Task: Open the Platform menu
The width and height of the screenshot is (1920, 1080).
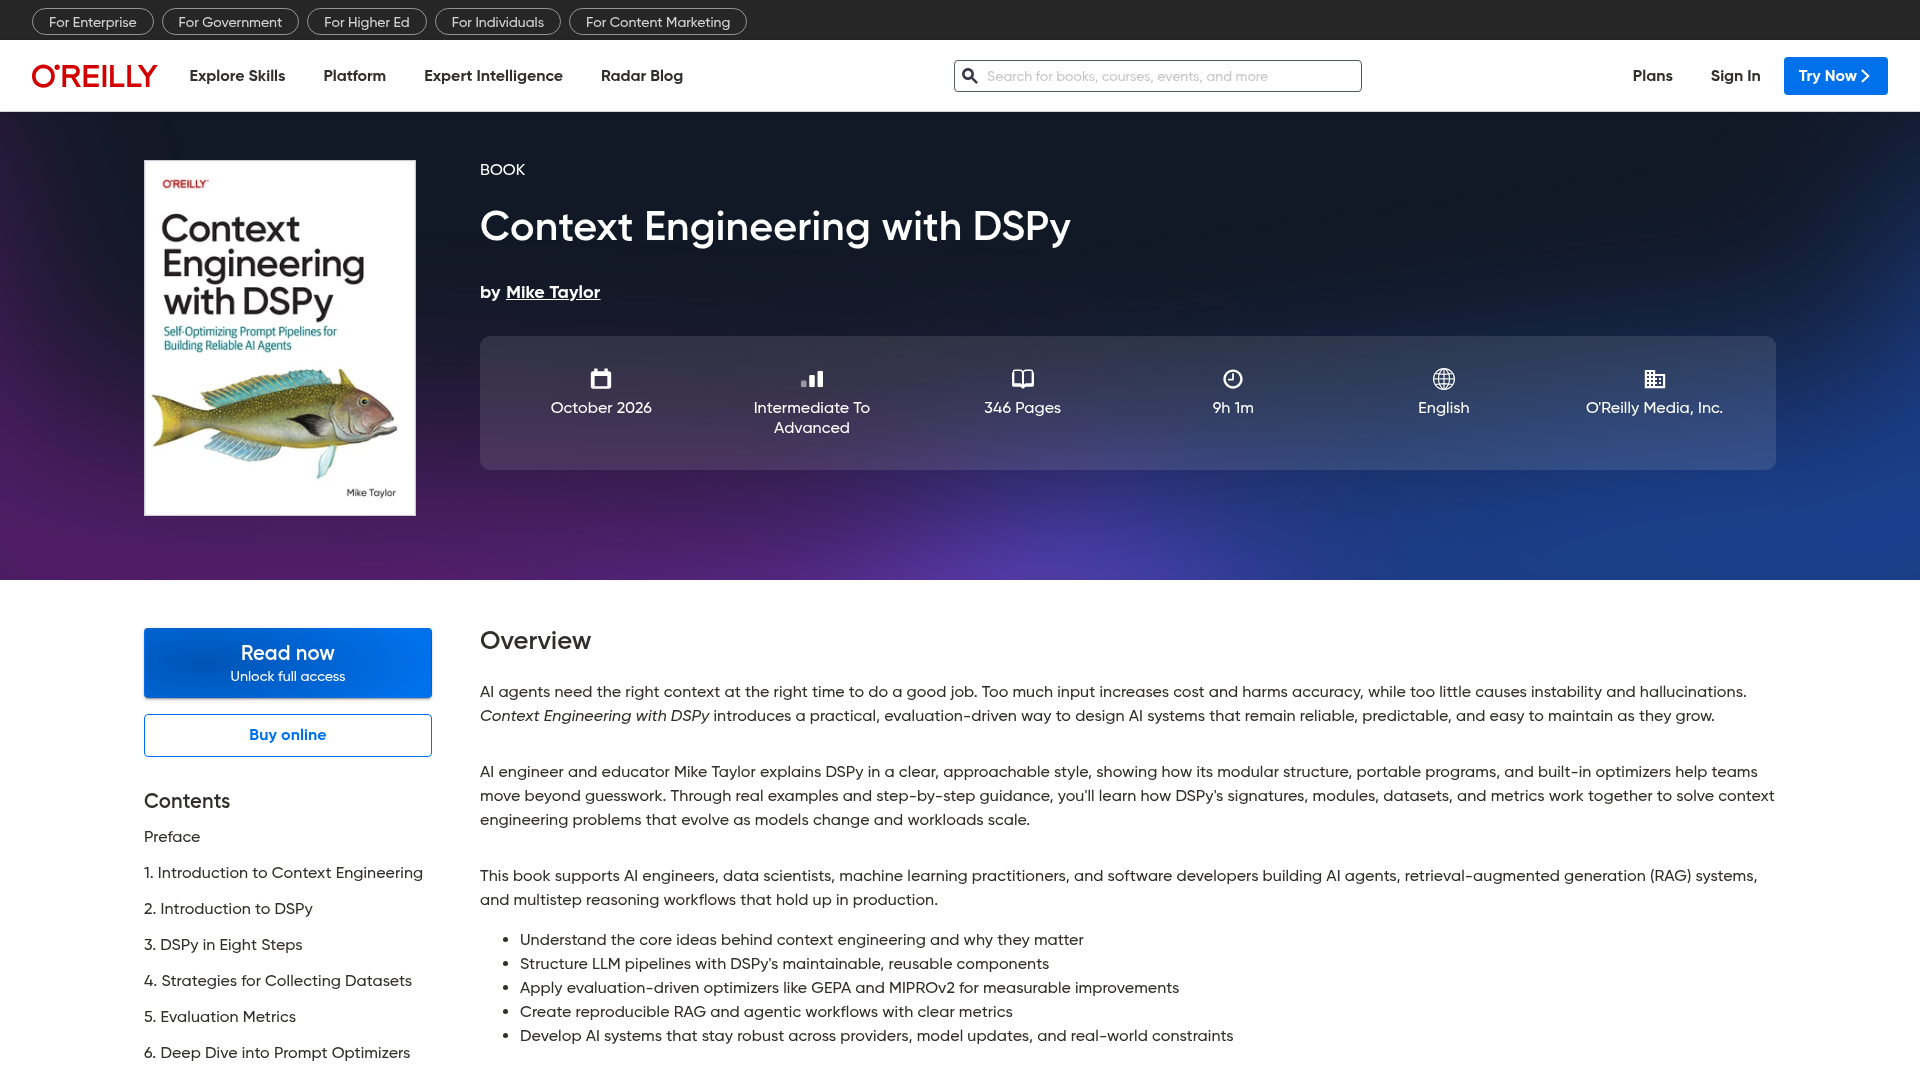Action: pyautogui.click(x=354, y=76)
